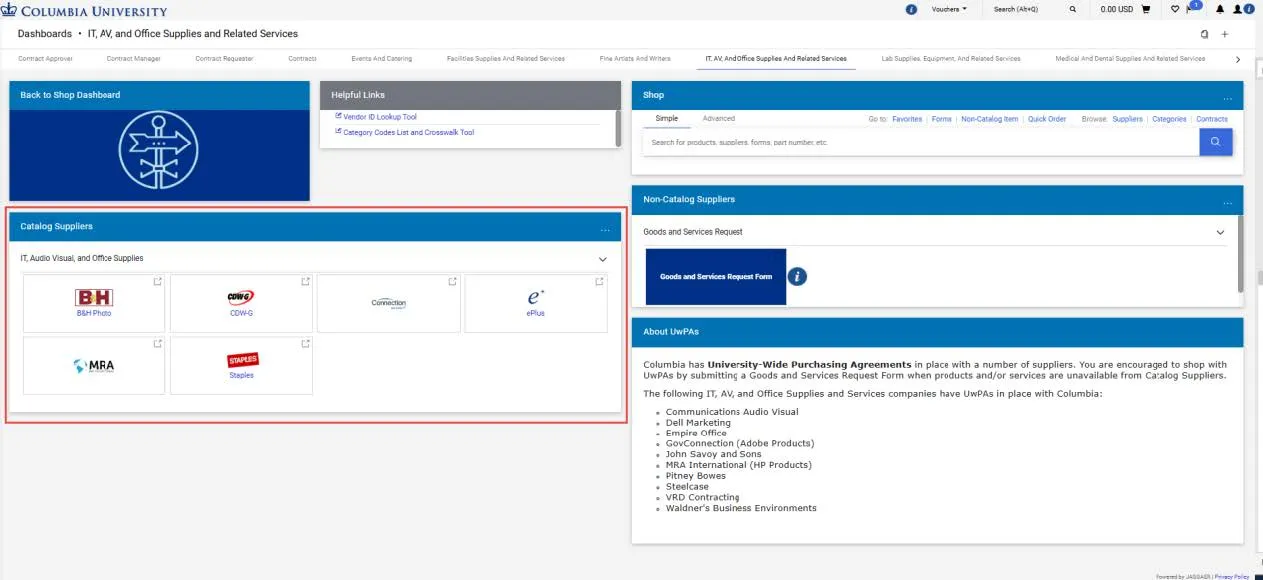The height and width of the screenshot is (580, 1263).
Task: Show more dashboard tabs with right chevron
Action: pos(1238,59)
